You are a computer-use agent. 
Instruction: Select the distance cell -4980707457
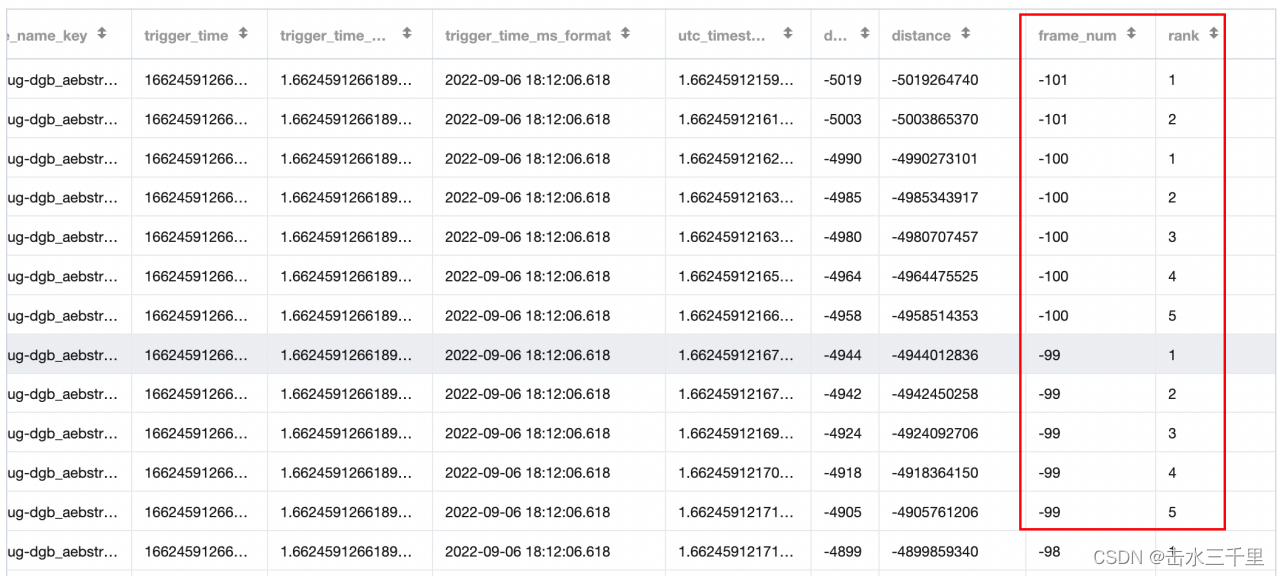pos(935,237)
